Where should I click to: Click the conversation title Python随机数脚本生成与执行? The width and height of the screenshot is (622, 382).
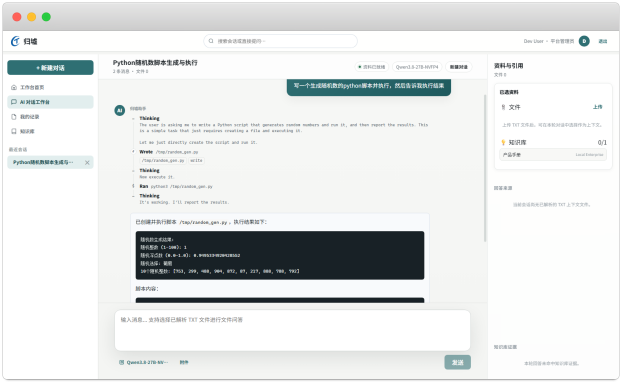(155, 63)
